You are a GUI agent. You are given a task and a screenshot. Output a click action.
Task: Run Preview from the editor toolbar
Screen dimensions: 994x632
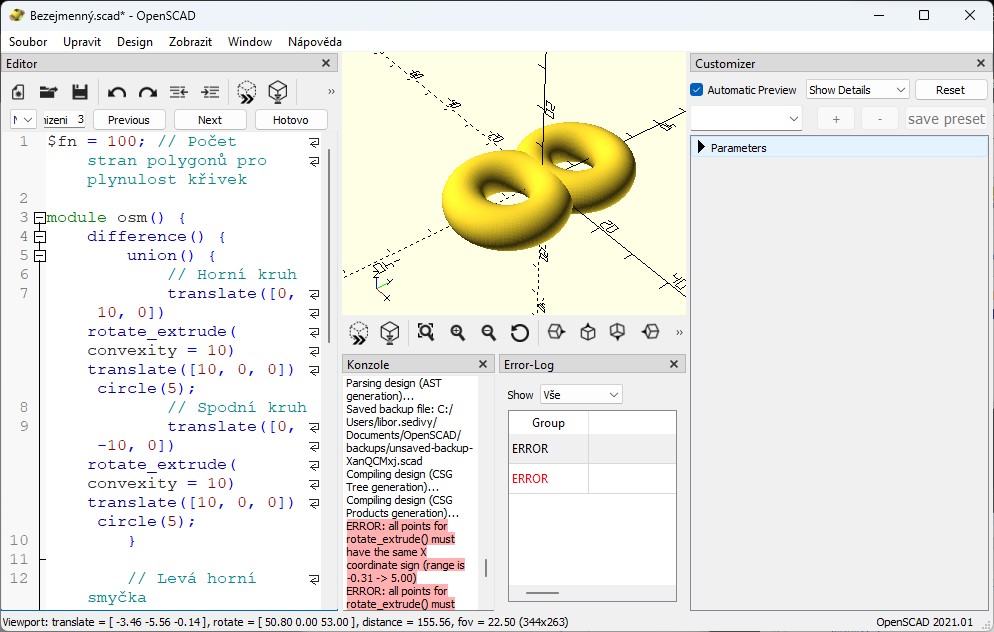[247, 93]
